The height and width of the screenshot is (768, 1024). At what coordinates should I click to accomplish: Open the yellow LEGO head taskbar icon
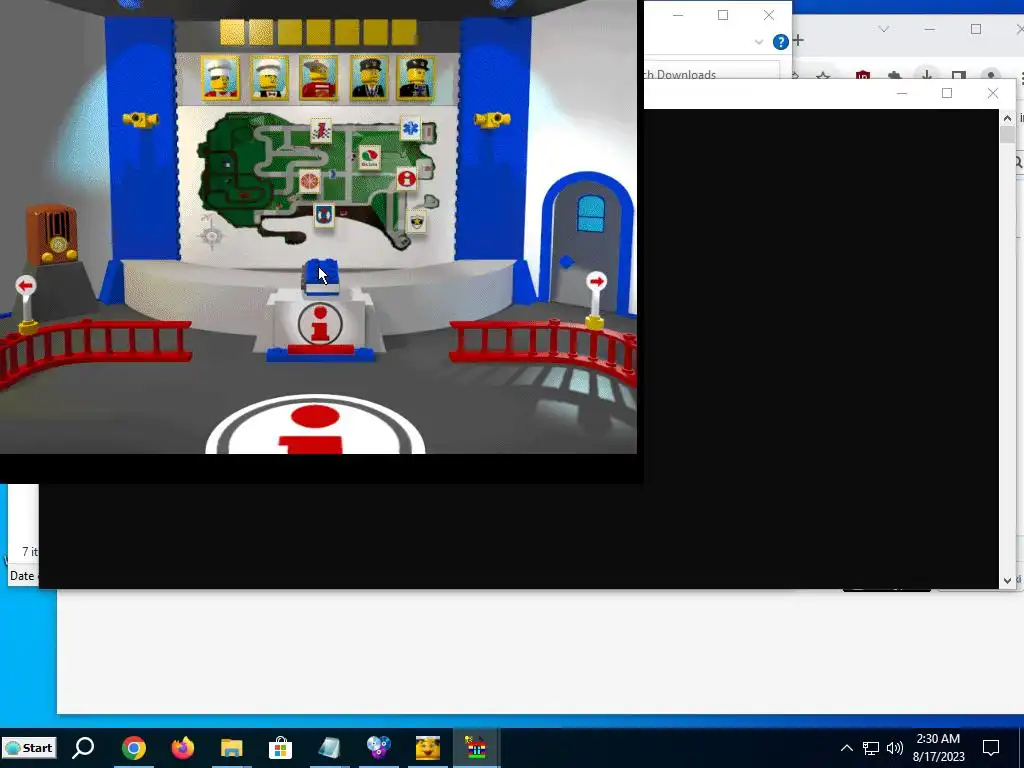[x=428, y=748]
